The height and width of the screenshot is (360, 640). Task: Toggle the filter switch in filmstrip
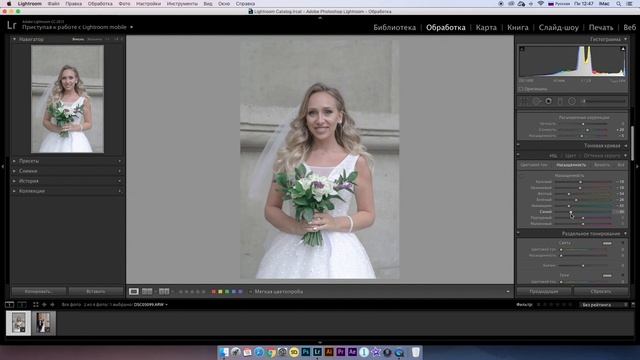coord(633,304)
